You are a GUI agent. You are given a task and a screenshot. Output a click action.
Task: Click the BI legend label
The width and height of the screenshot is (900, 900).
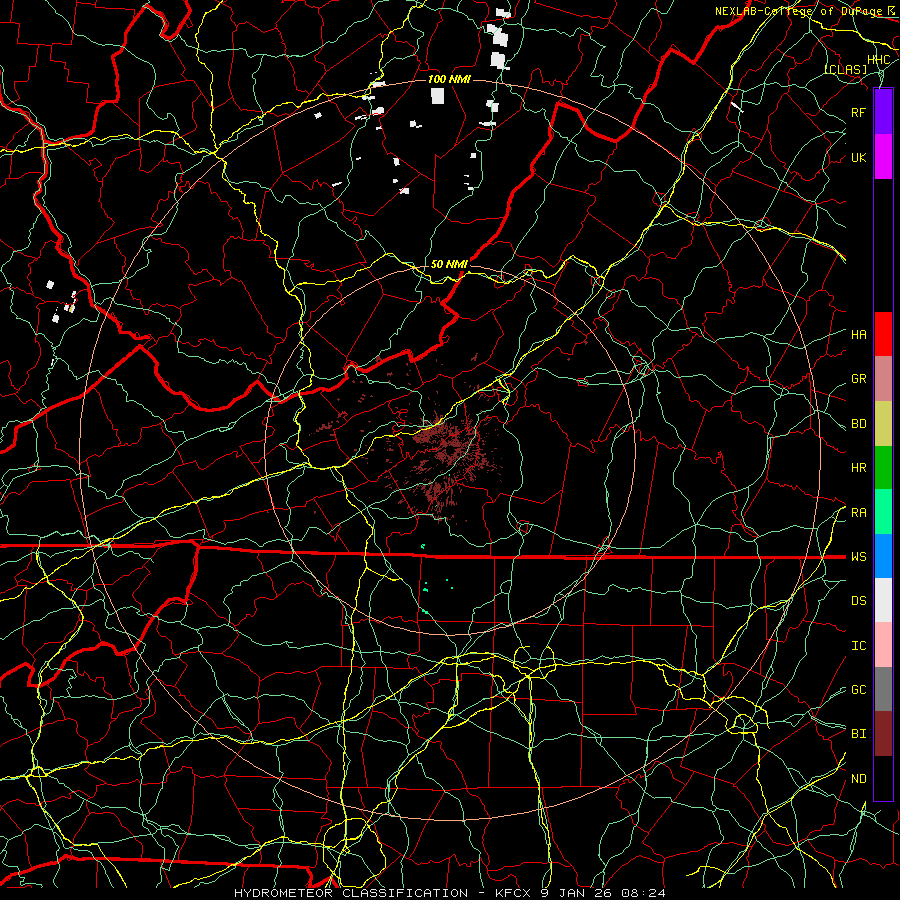(x=859, y=734)
